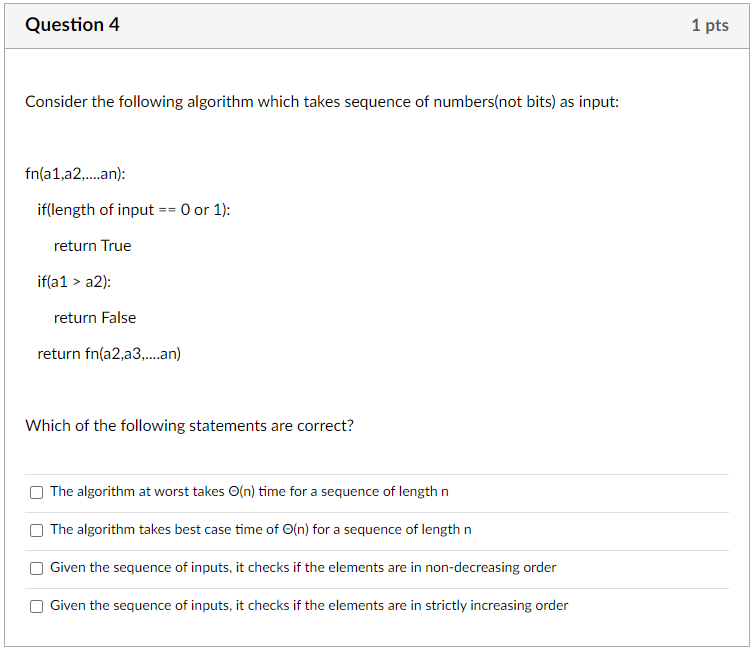Click 'The algorithm at worst takes' answer text
This screenshot has height=653, width=754.
[x=249, y=491]
